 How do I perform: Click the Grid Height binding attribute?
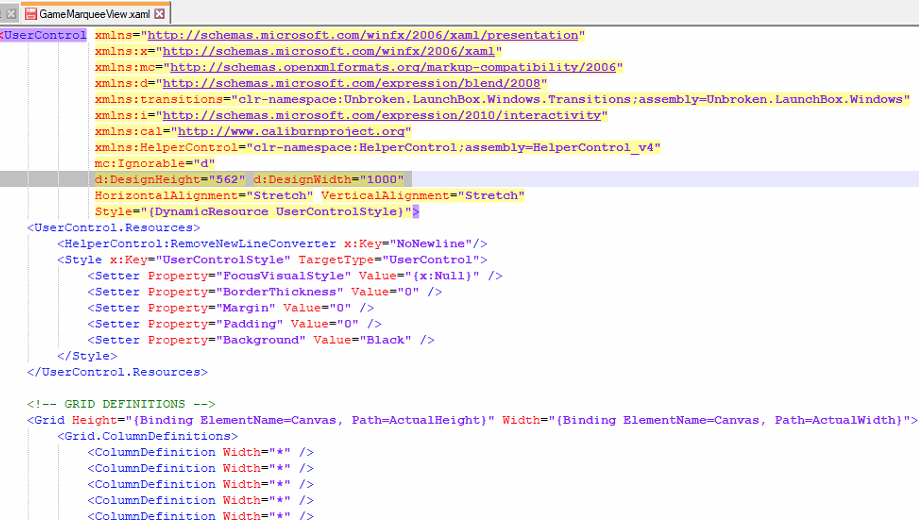click(x=283, y=420)
